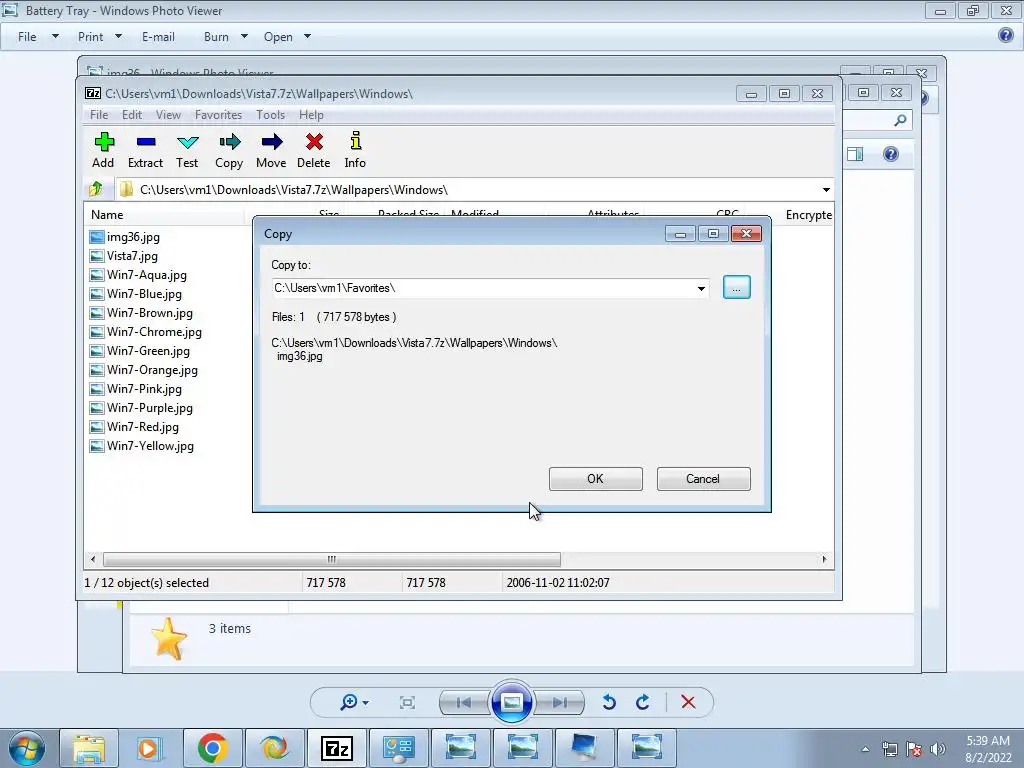Screen dimensions: 1024x768
Task: Rotate photo clockwise
Action: 643,703
